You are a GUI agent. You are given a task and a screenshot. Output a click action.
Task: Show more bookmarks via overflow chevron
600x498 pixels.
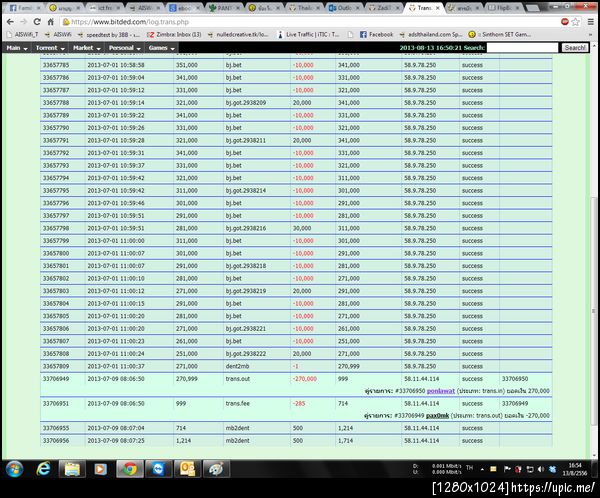tap(590, 34)
